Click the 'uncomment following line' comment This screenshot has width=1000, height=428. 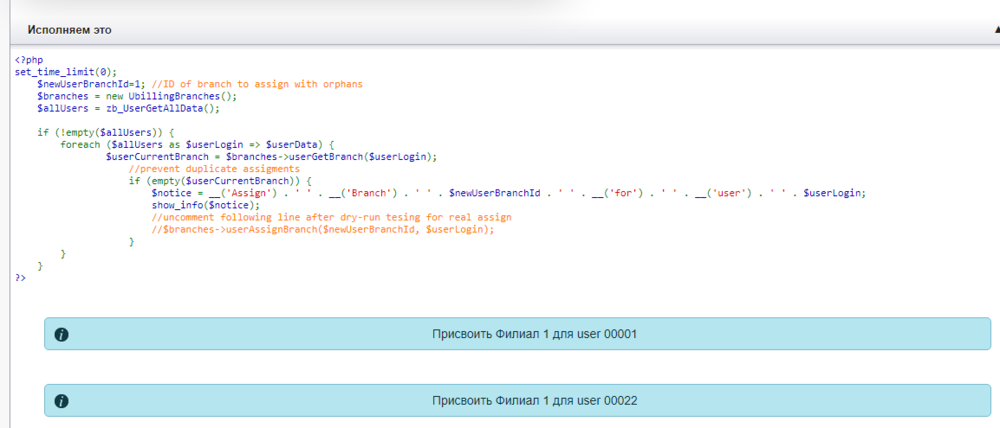tap(331, 217)
